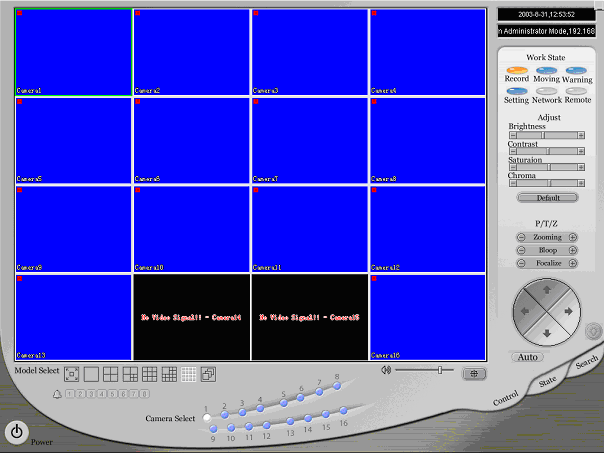Viewport: 604px width, 453px height.
Task: Toggle the Setting work state indicator
Action: coord(517,91)
